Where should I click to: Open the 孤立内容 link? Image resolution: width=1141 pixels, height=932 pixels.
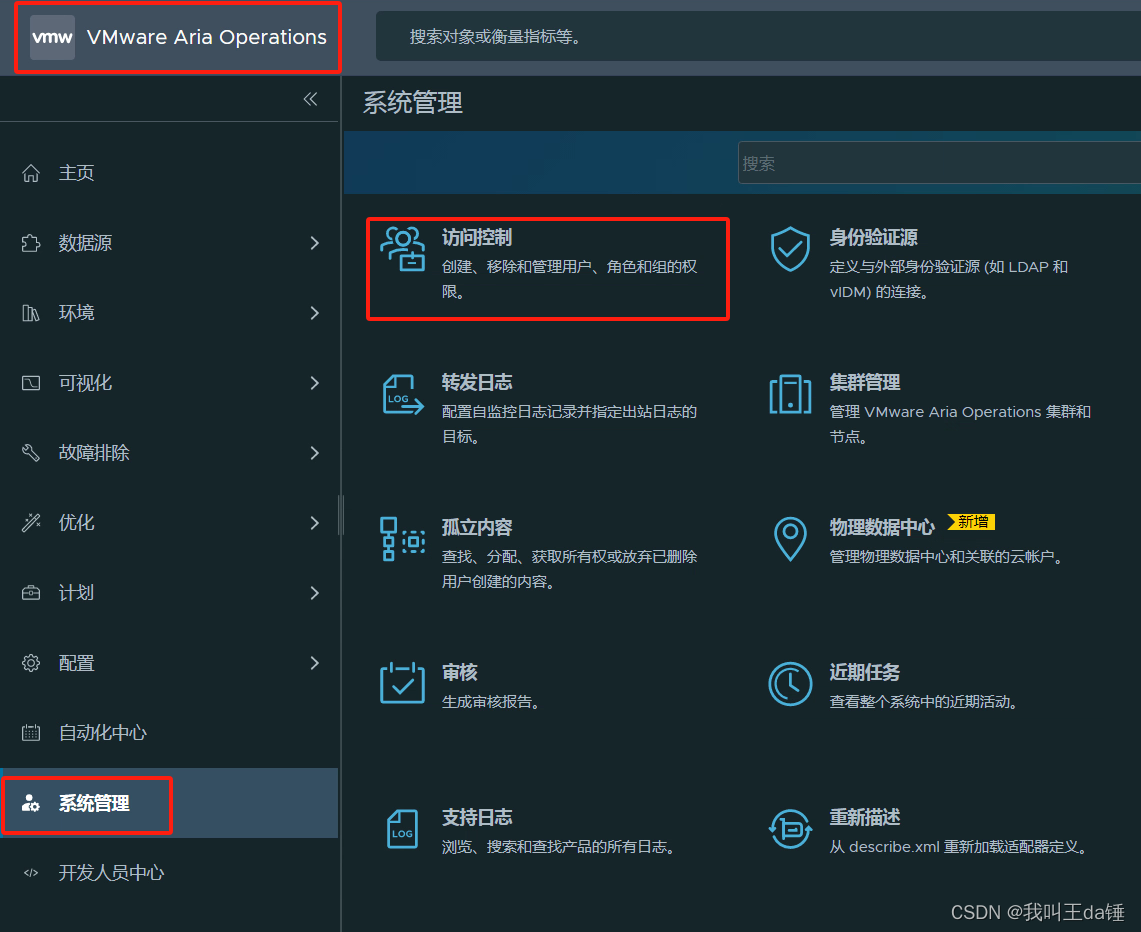point(477,527)
